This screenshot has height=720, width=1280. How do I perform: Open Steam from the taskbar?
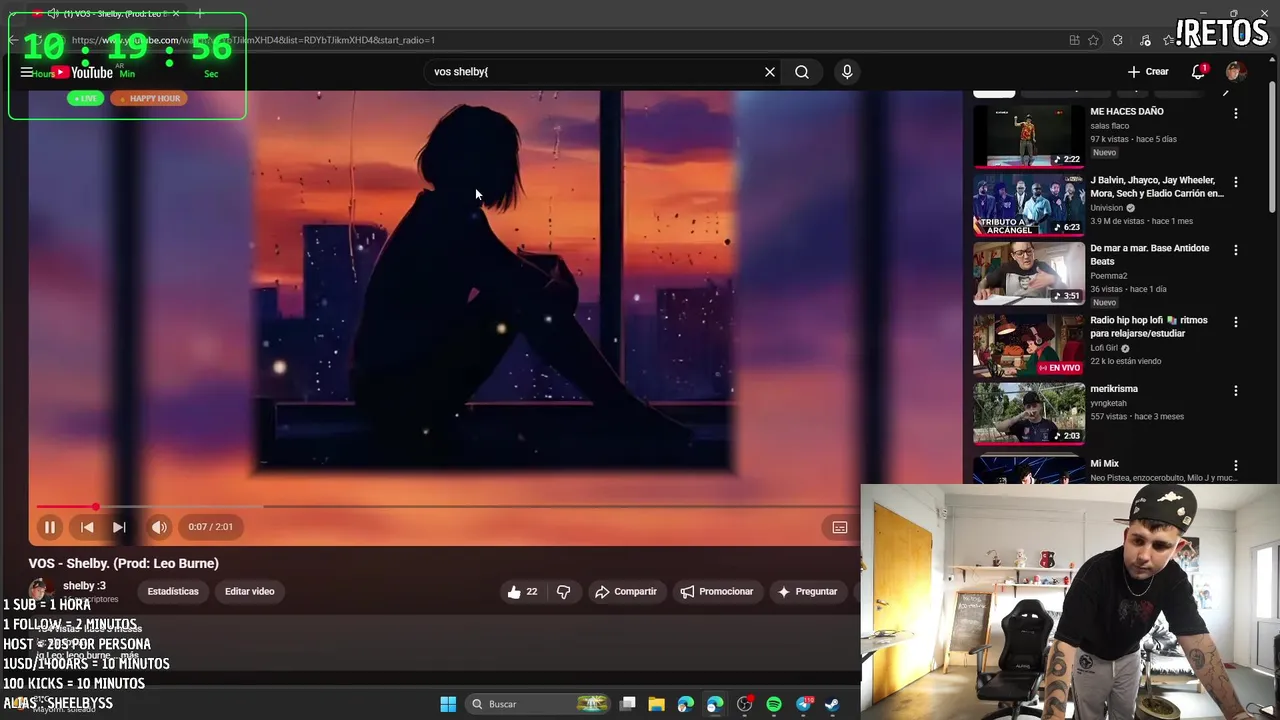[x=832, y=704]
